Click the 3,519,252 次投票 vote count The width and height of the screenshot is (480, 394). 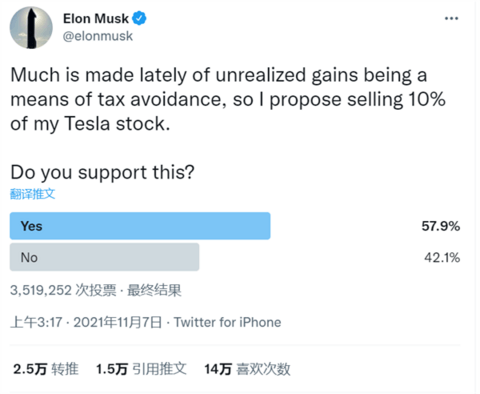tap(63, 290)
